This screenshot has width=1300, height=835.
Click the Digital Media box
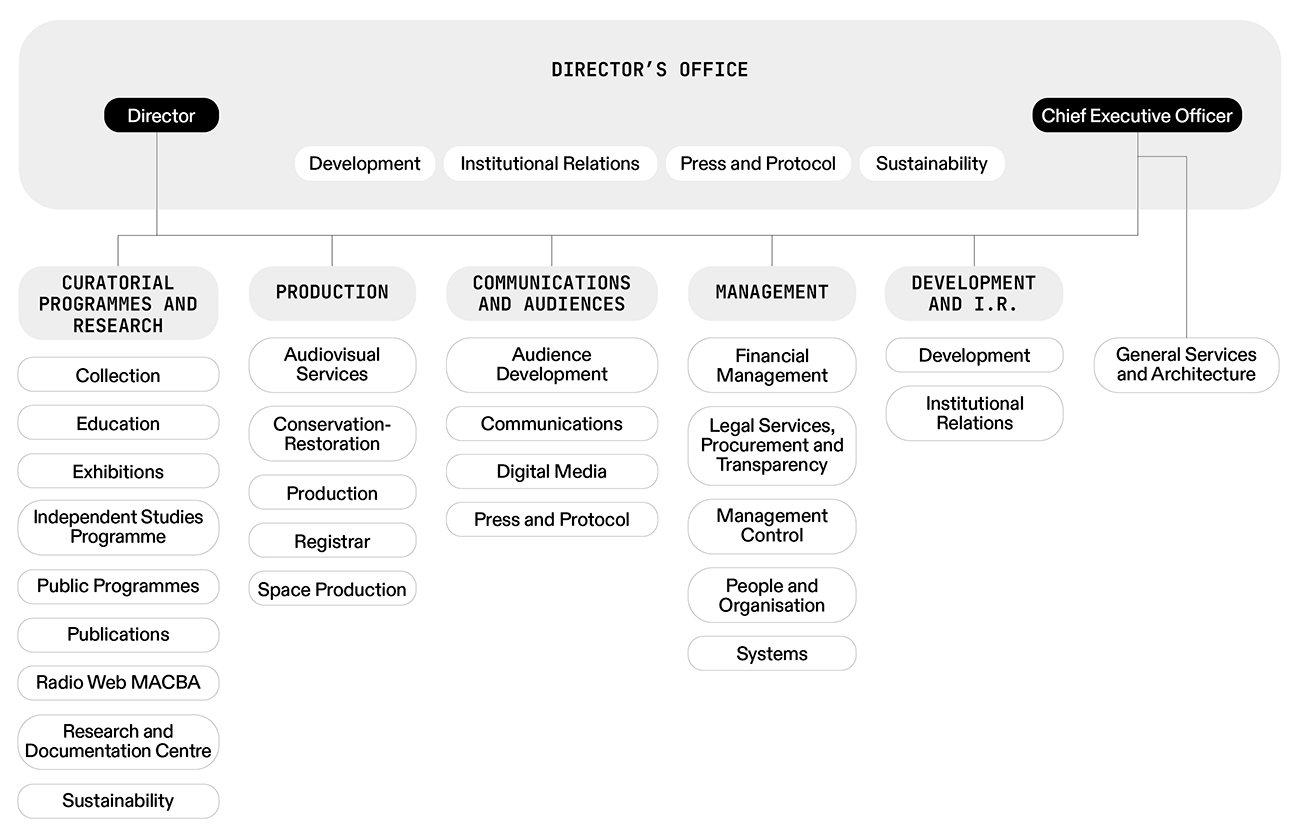click(552, 472)
